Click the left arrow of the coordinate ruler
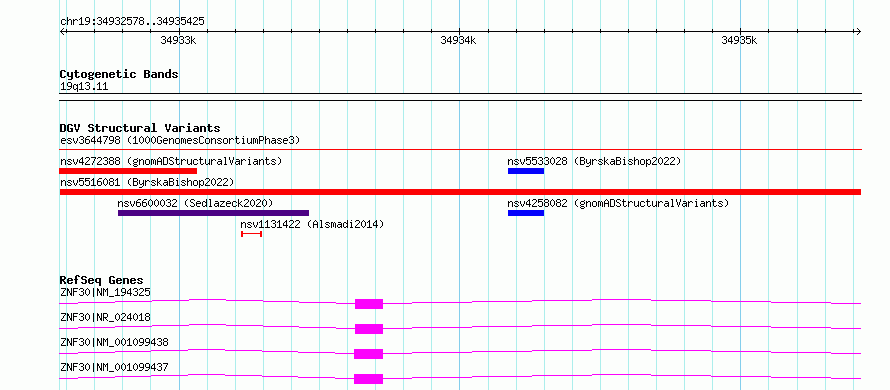 pyautogui.click(x=63, y=31)
